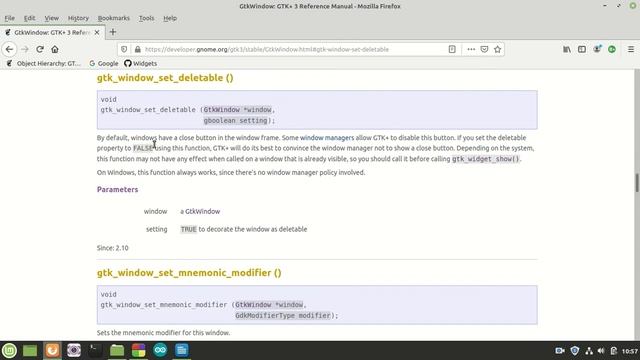This screenshot has height=360, width=640.
Task: Save page to Pocket
Action: tap(484, 49)
